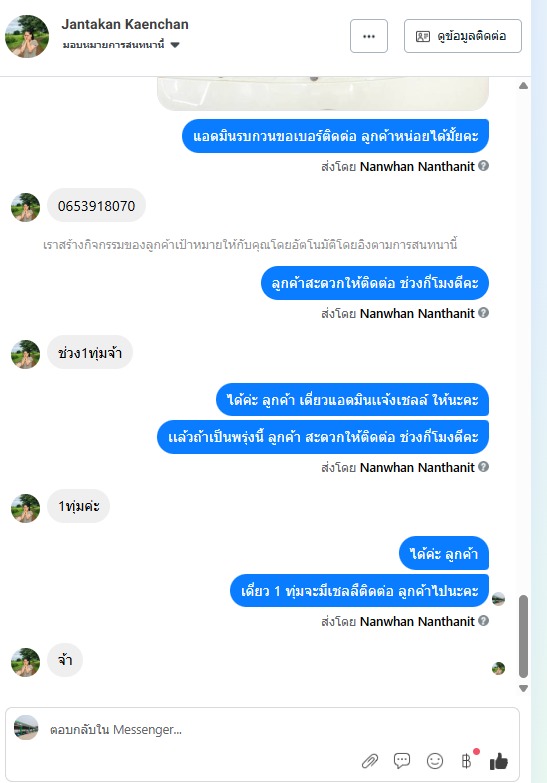This screenshot has height=783, width=547.
Task: Click the three-dot more options button
Action: [x=369, y=36]
